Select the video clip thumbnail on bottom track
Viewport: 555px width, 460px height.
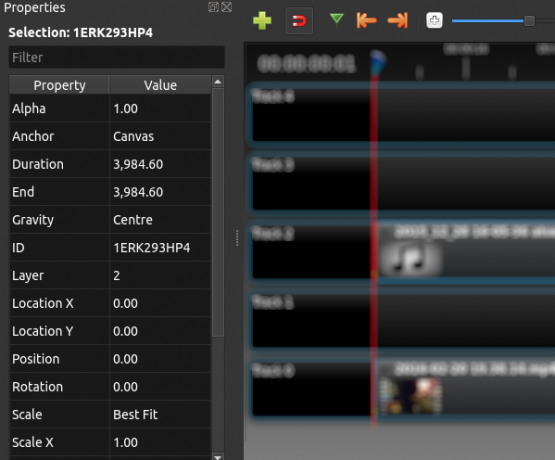click(411, 396)
